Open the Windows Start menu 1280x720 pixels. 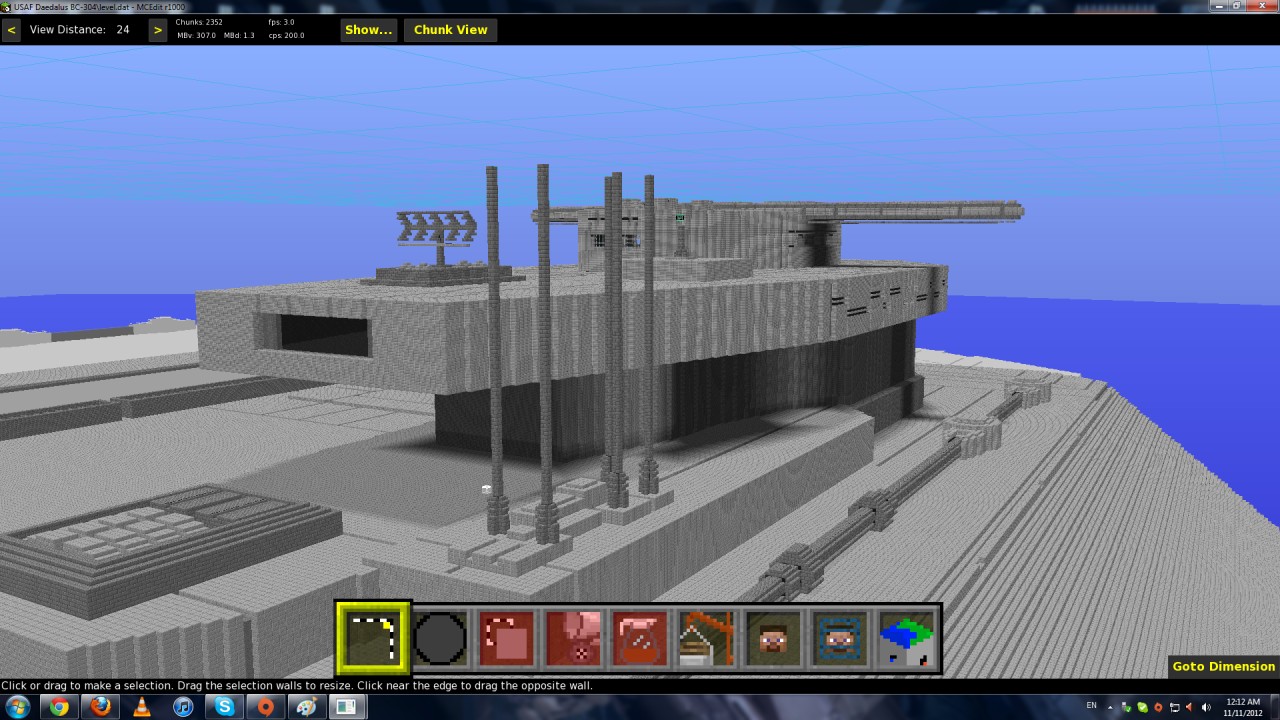pos(18,707)
